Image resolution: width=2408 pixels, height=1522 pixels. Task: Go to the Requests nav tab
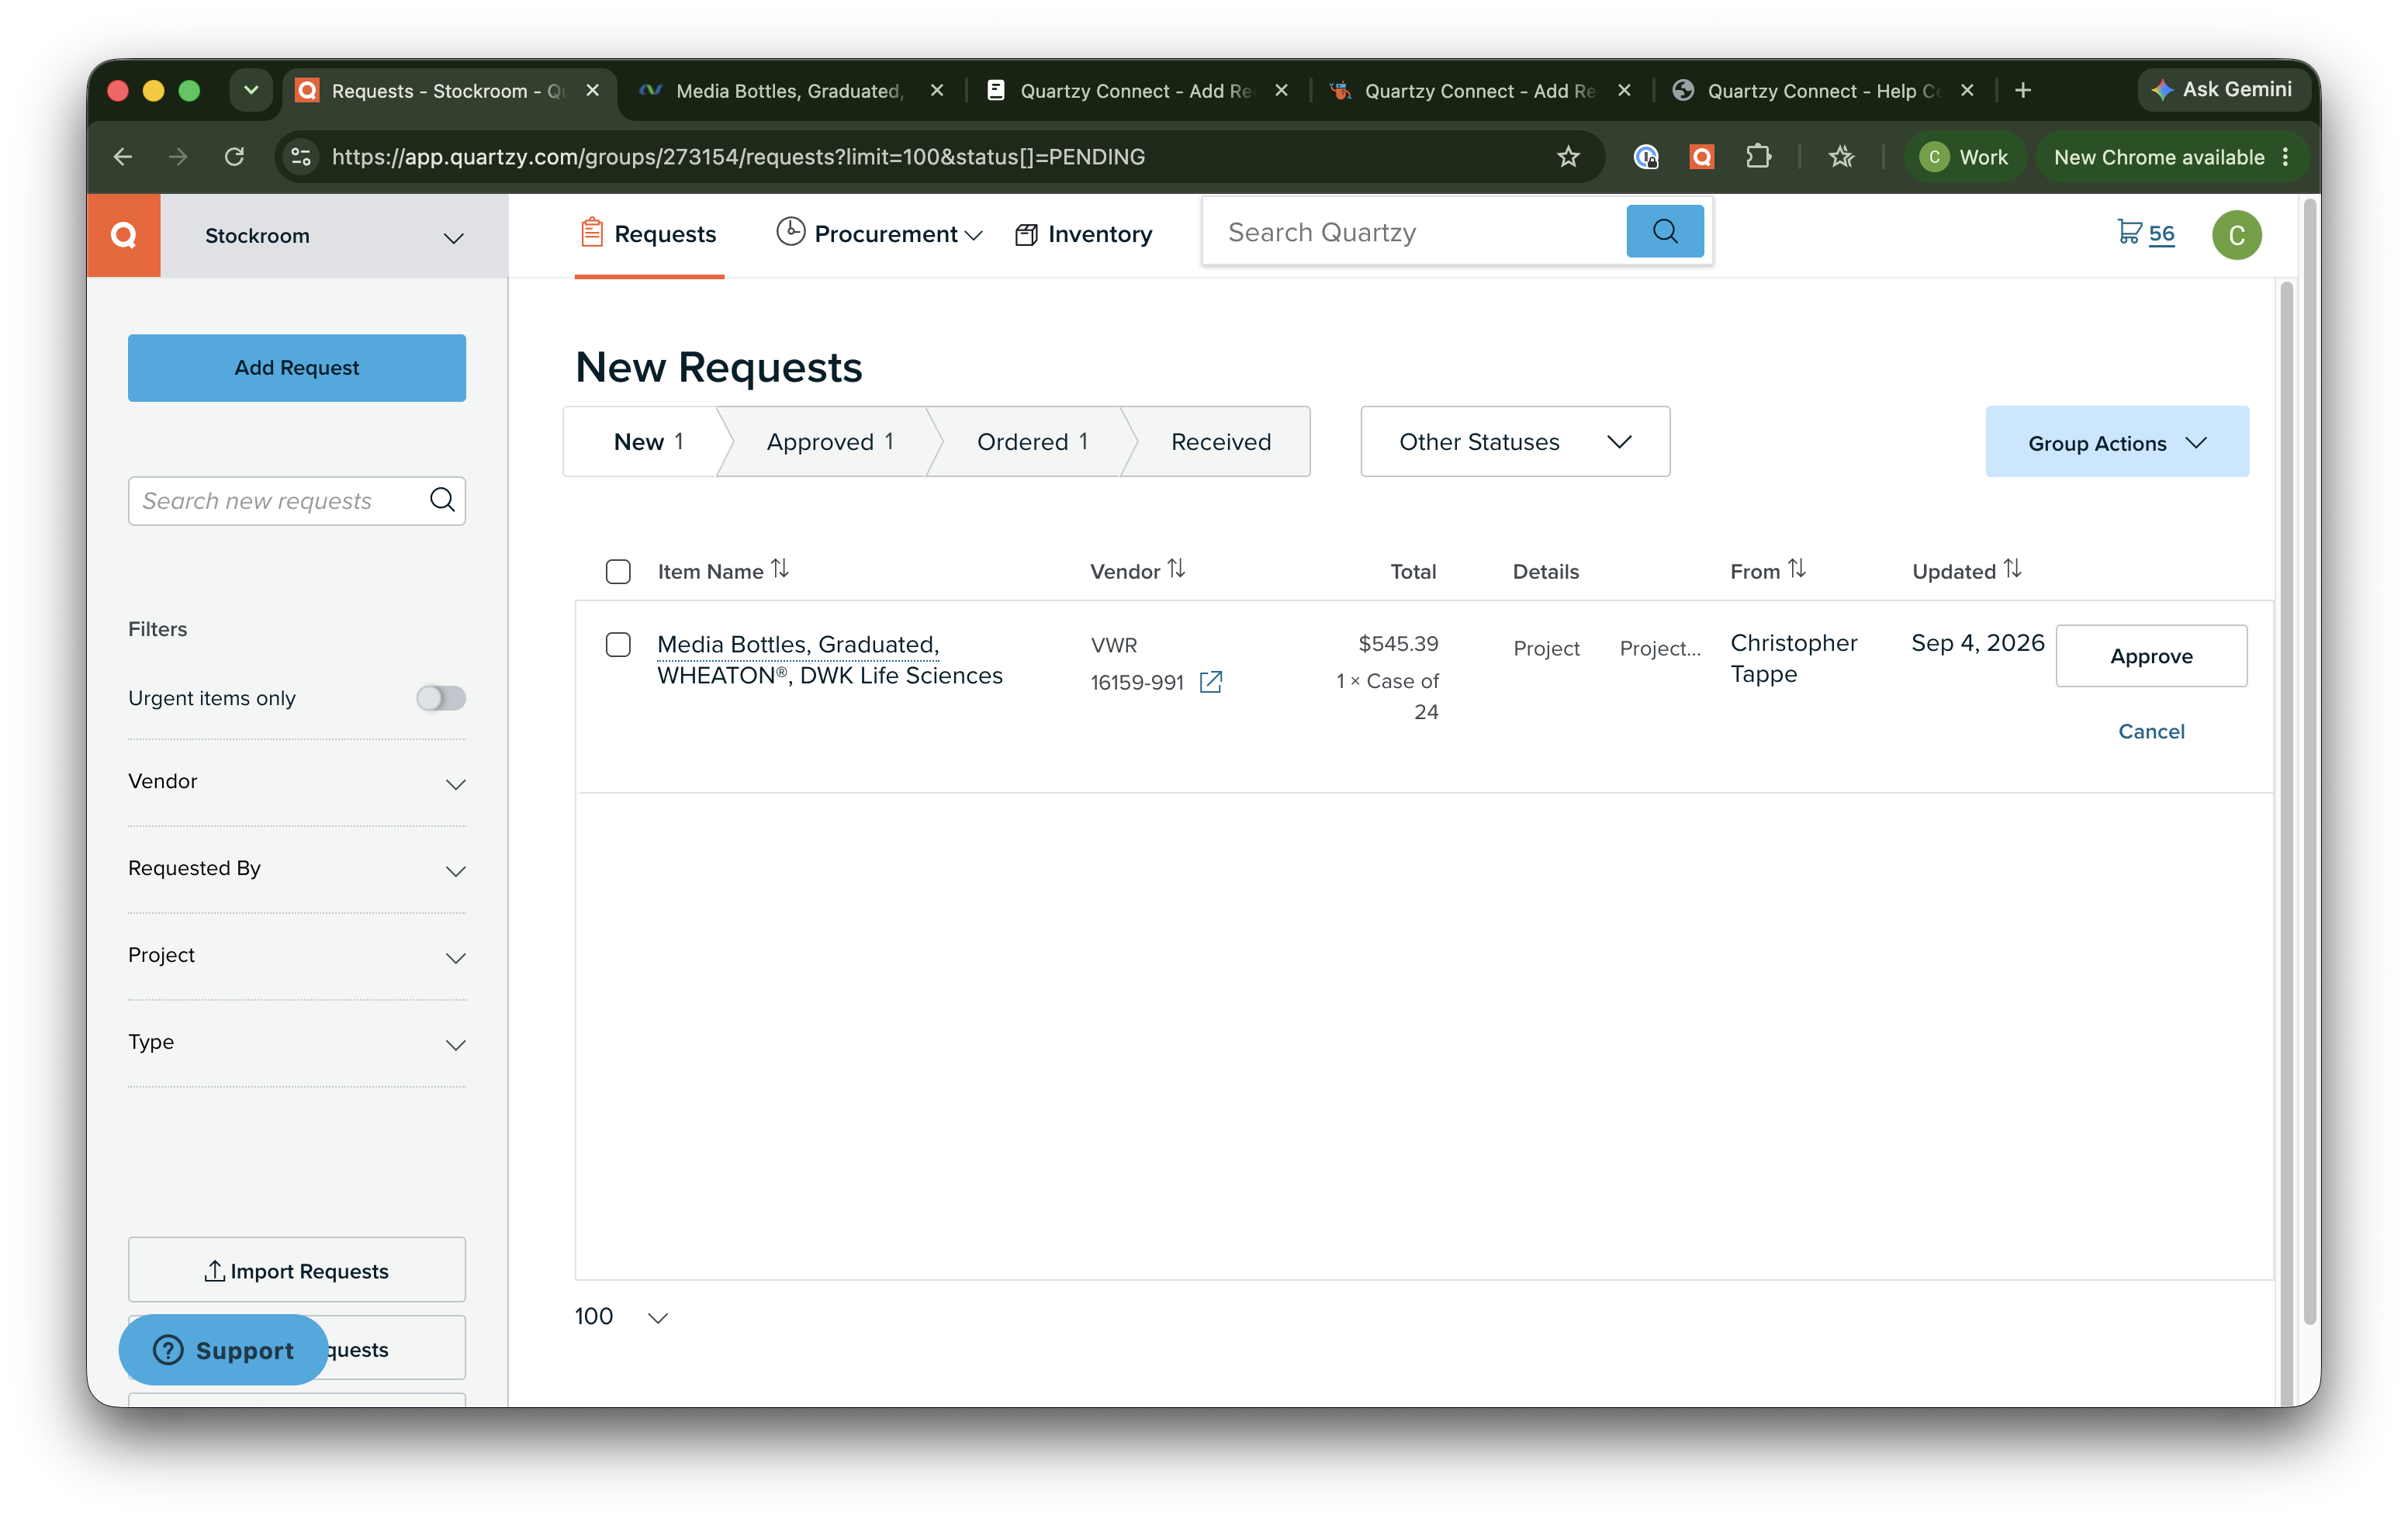point(649,234)
